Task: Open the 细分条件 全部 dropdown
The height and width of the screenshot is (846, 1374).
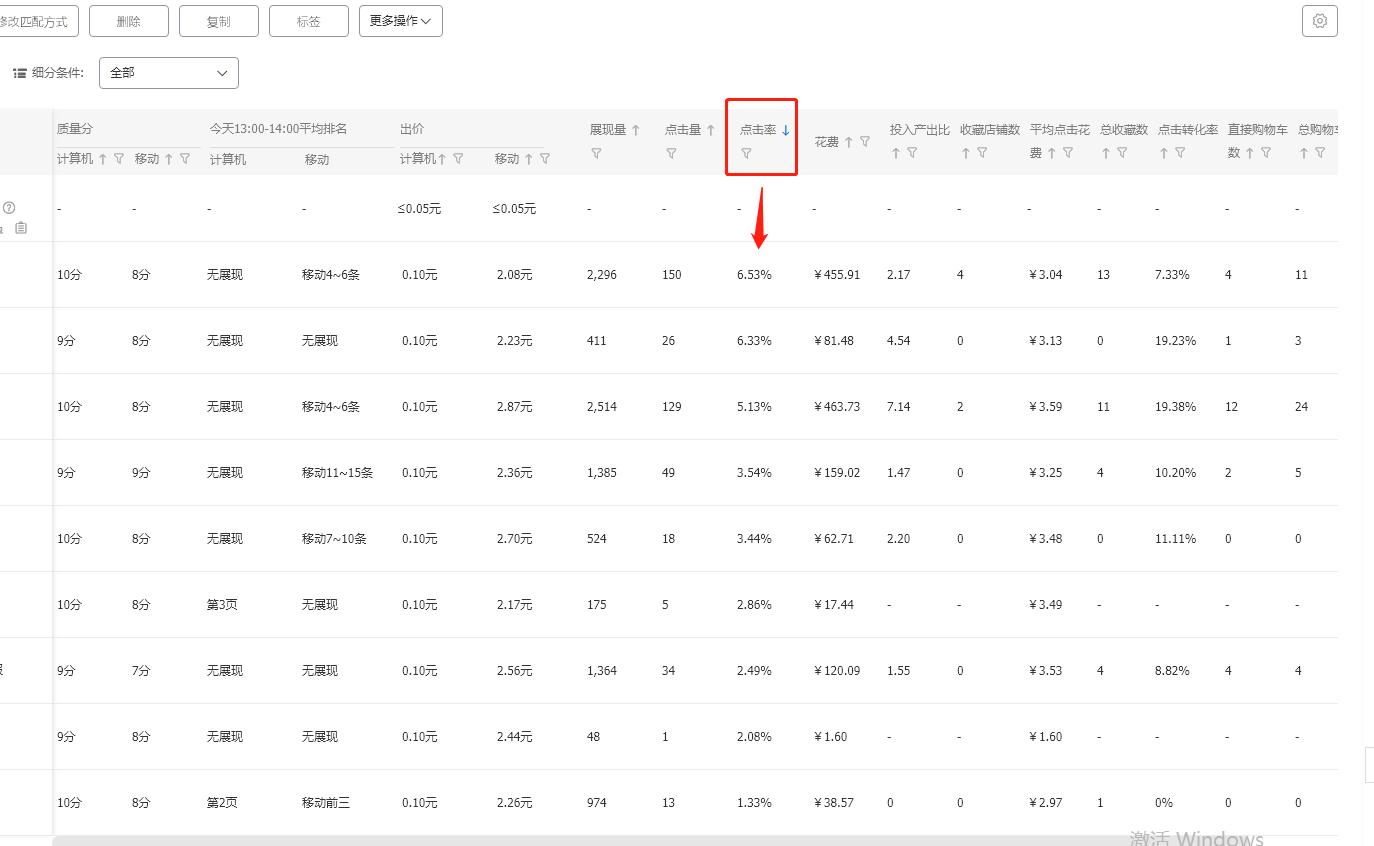Action: (x=168, y=72)
